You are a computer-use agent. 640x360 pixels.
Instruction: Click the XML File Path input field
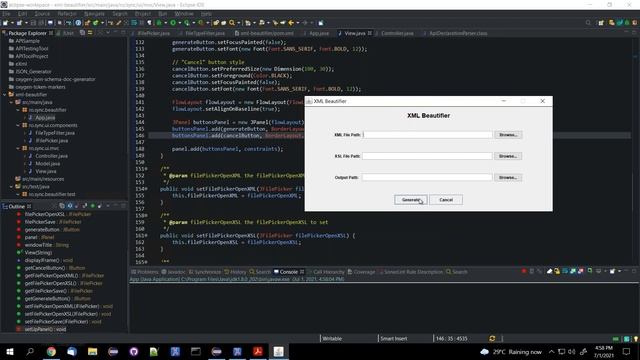point(427,135)
